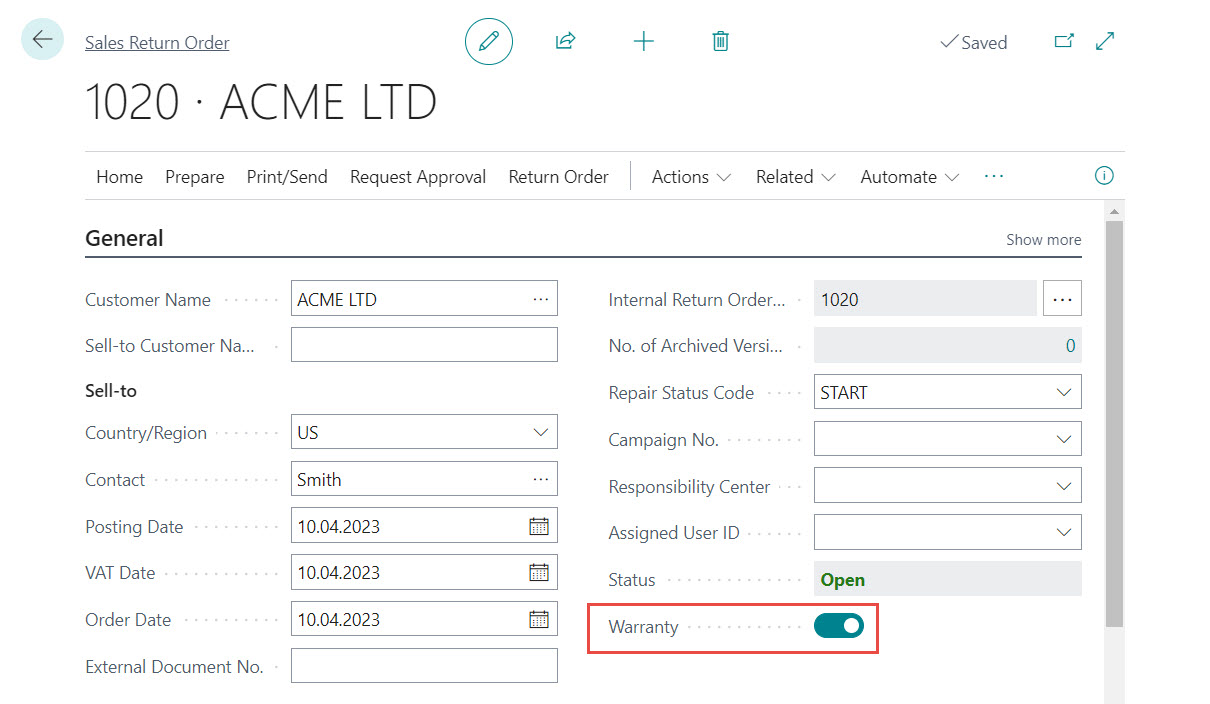Click the Sales Return Order breadcrumb link
The height and width of the screenshot is (704, 1210).
(x=157, y=43)
